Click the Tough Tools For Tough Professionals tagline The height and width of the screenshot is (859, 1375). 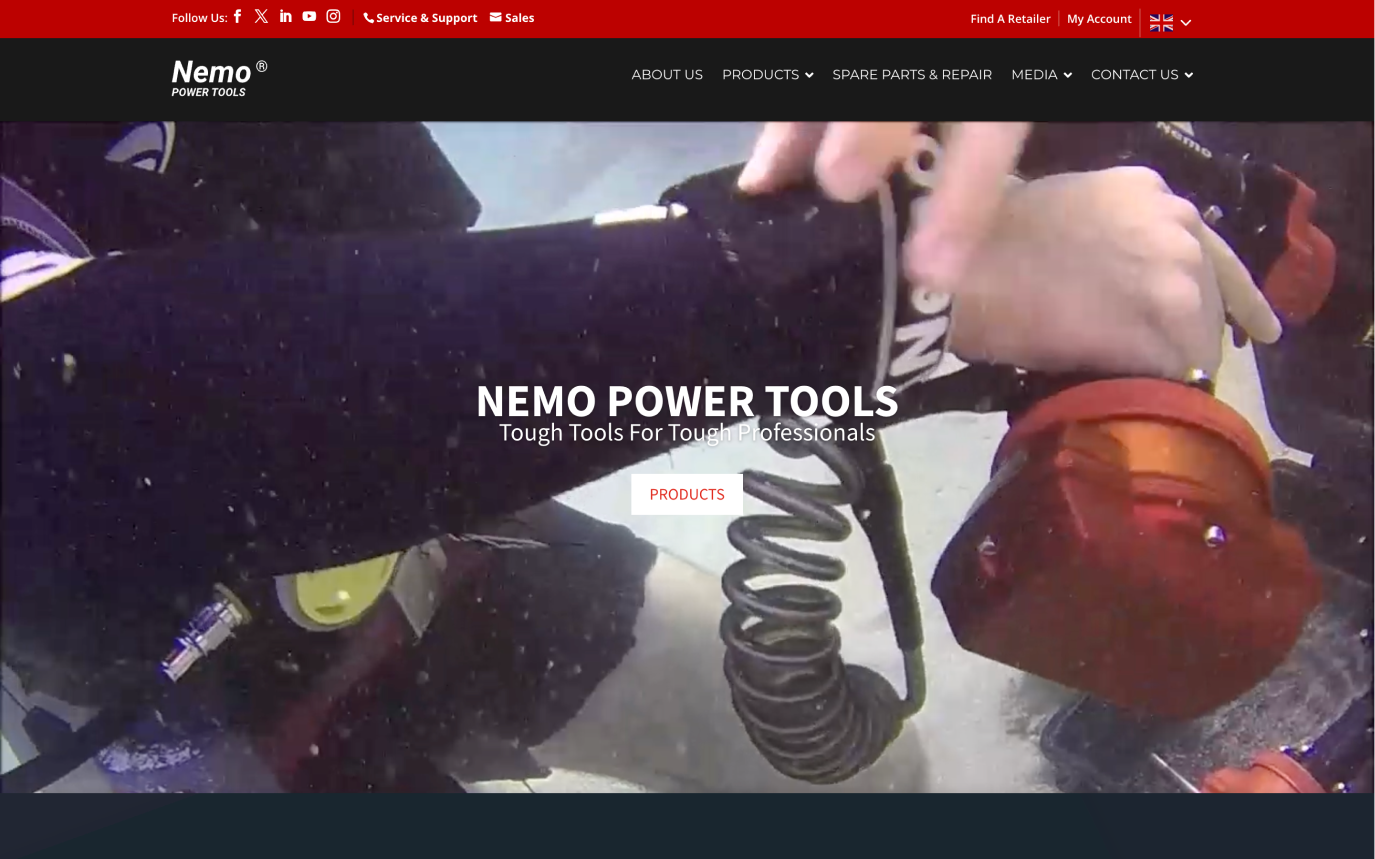(687, 433)
